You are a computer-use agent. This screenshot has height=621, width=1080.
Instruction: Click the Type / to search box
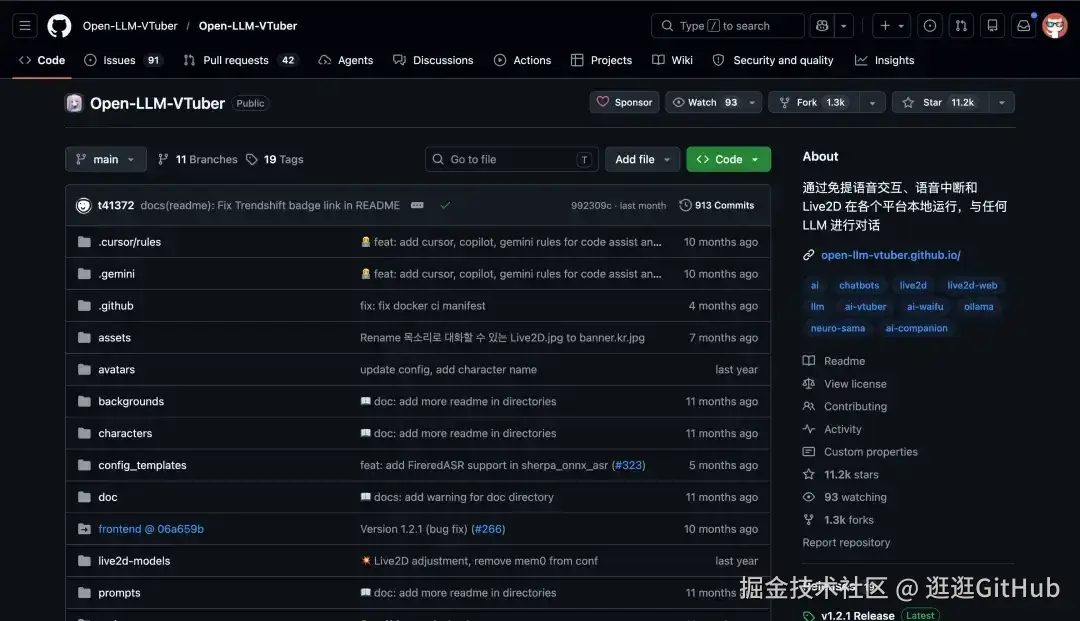pyautogui.click(x=728, y=26)
